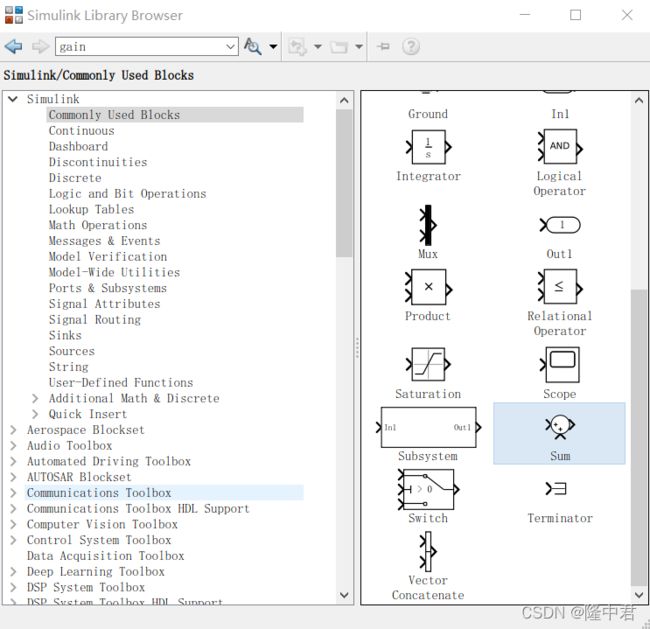Collapse the Simulink tree node
This screenshot has height=629, width=650.
(x=13, y=99)
